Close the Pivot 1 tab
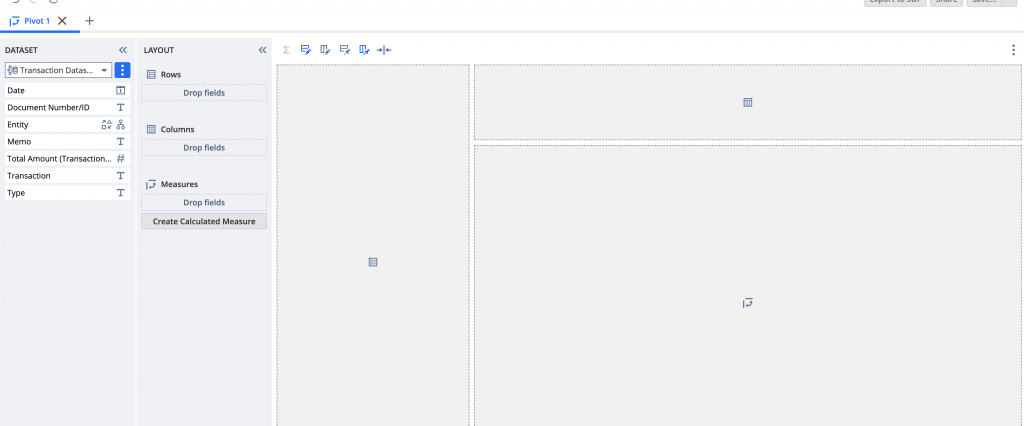The height and width of the screenshot is (426, 1024). [x=62, y=21]
